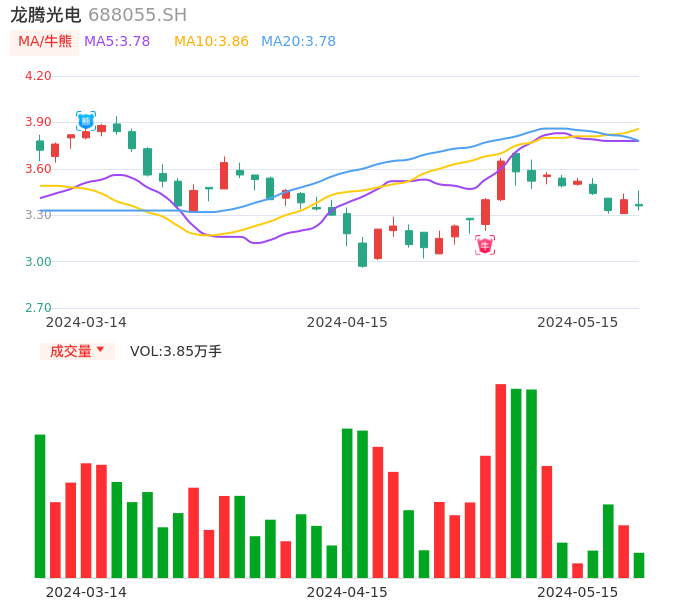Click 2024-05-15 date under the volume chart
This screenshot has height=606, width=686.
pyautogui.click(x=578, y=592)
